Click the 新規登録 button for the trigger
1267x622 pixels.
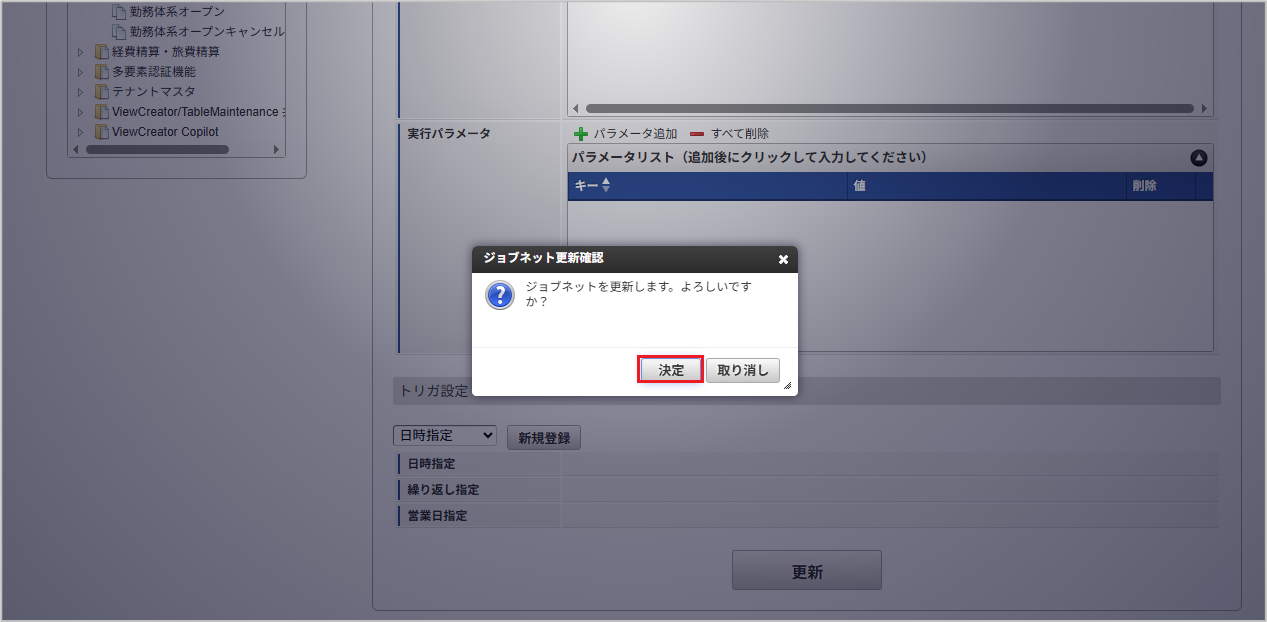[544, 438]
